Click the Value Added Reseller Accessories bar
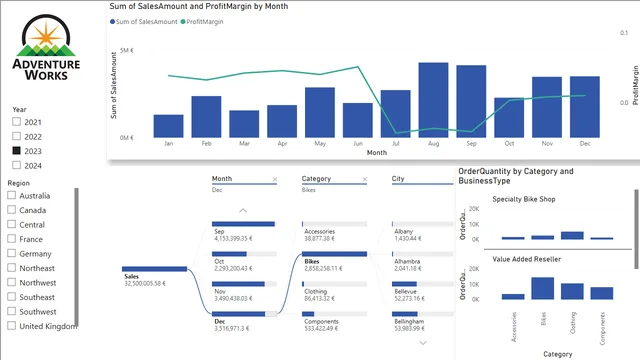Image resolution: width=640 pixels, height=360 pixels. [x=513, y=297]
